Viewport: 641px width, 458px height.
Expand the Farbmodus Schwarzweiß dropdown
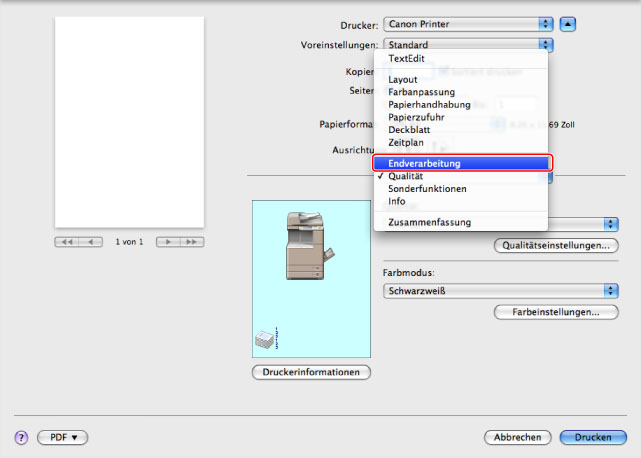(x=501, y=290)
